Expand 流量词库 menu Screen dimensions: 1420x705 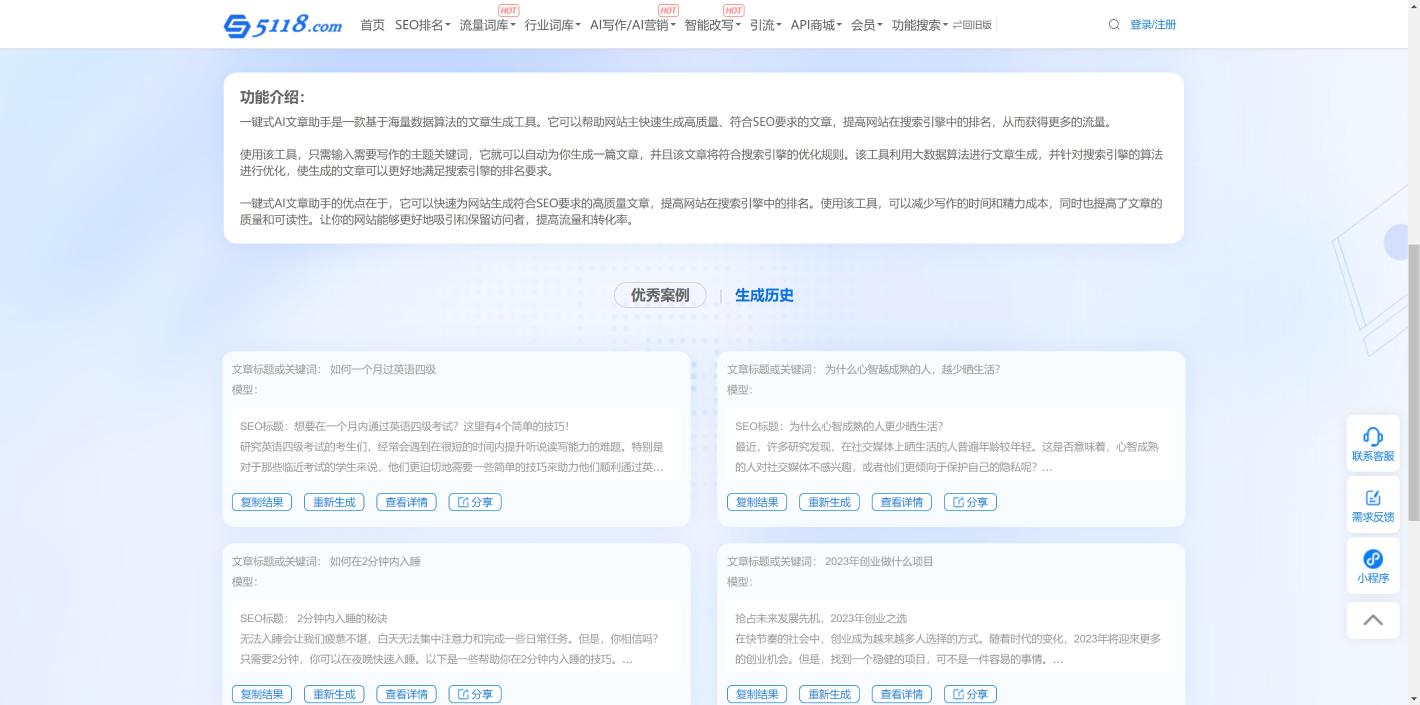488,25
